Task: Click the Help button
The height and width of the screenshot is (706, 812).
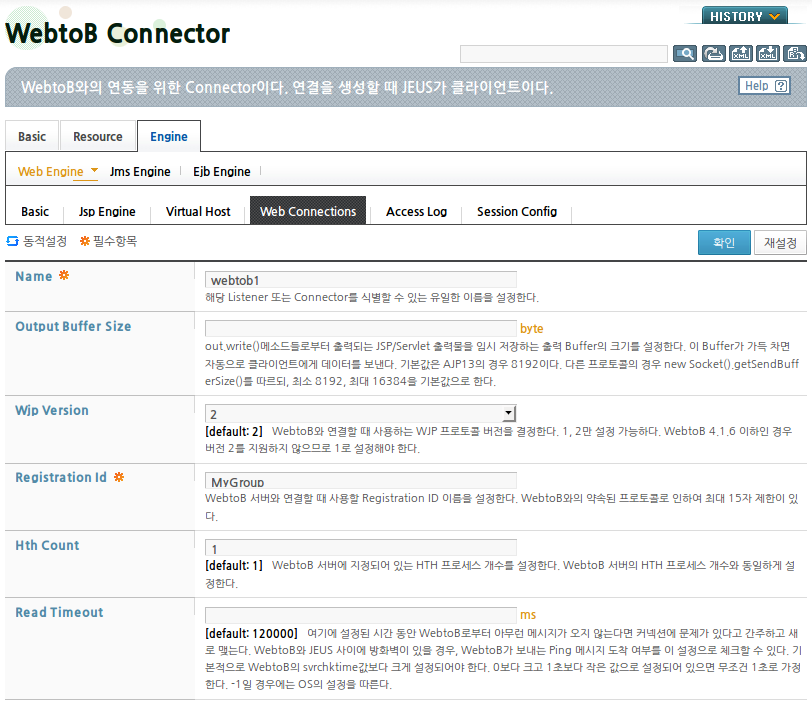Action: pyautogui.click(x=765, y=86)
